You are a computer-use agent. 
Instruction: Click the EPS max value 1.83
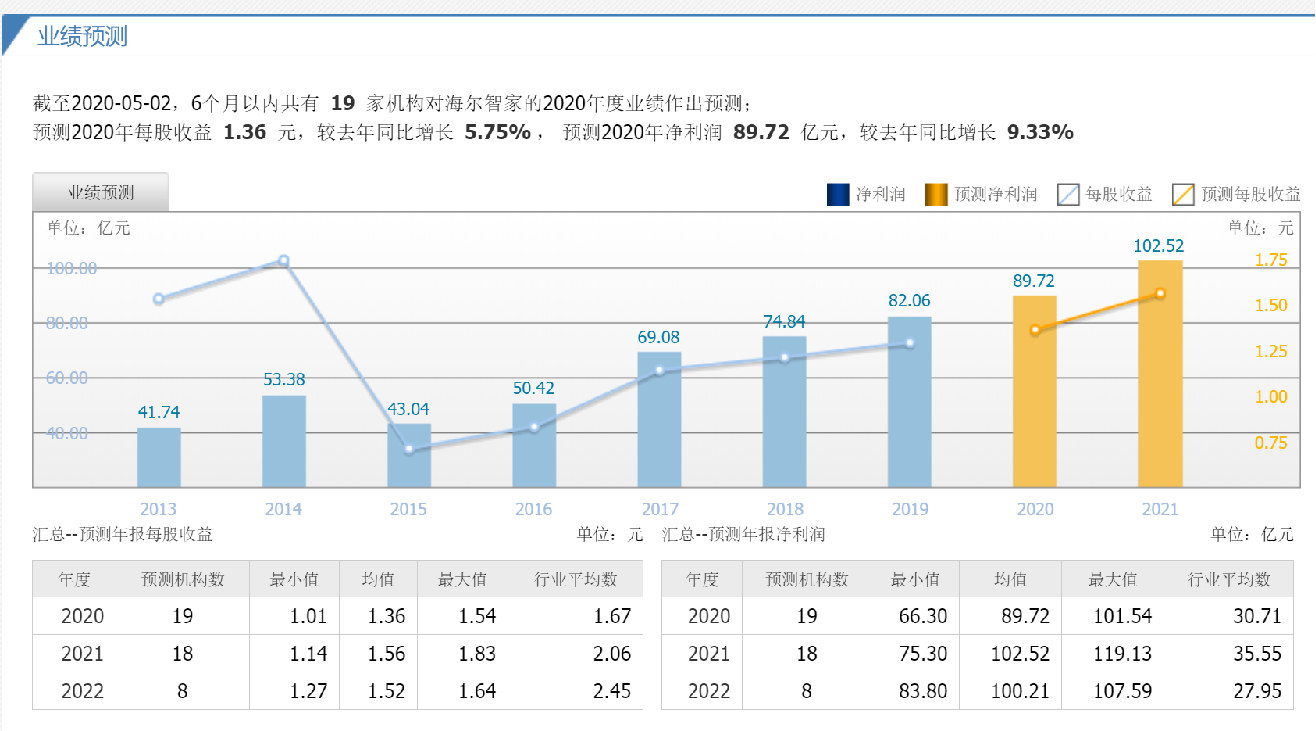pyautogui.click(x=477, y=654)
